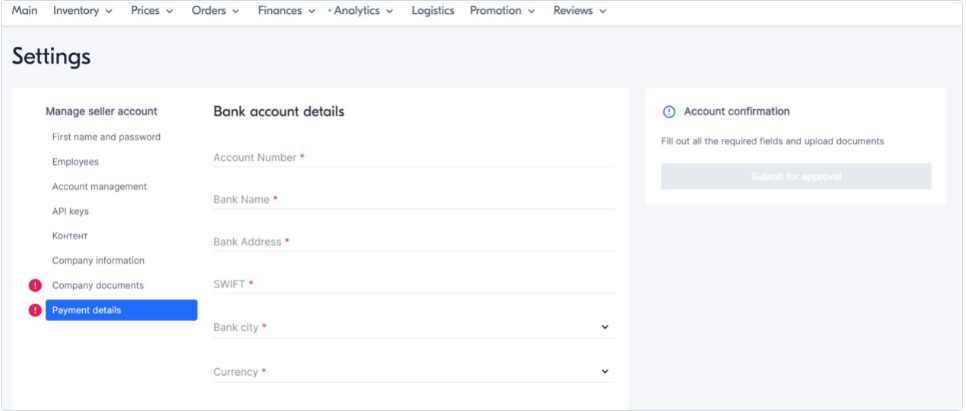This screenshot has height=411, width=966.
Task: Click into the Bank Name field
Action: click(x=413, y=200)
